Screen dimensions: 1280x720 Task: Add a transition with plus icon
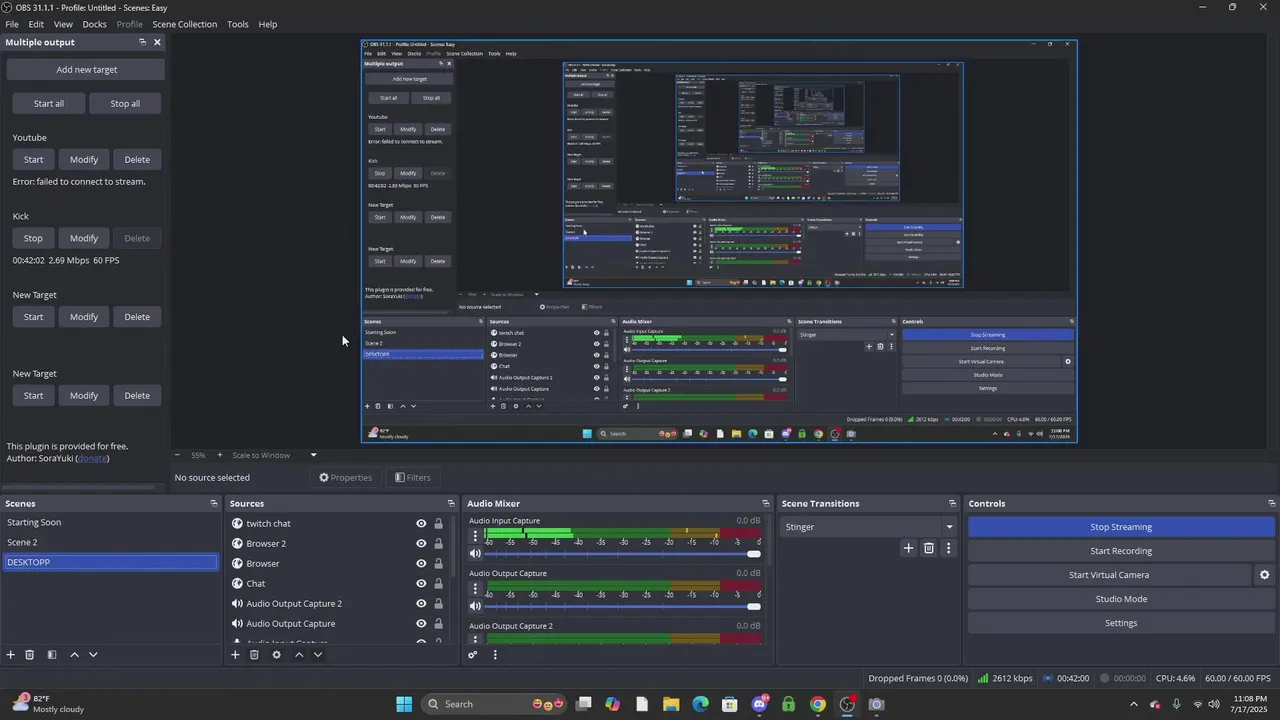tap(908, 548)
